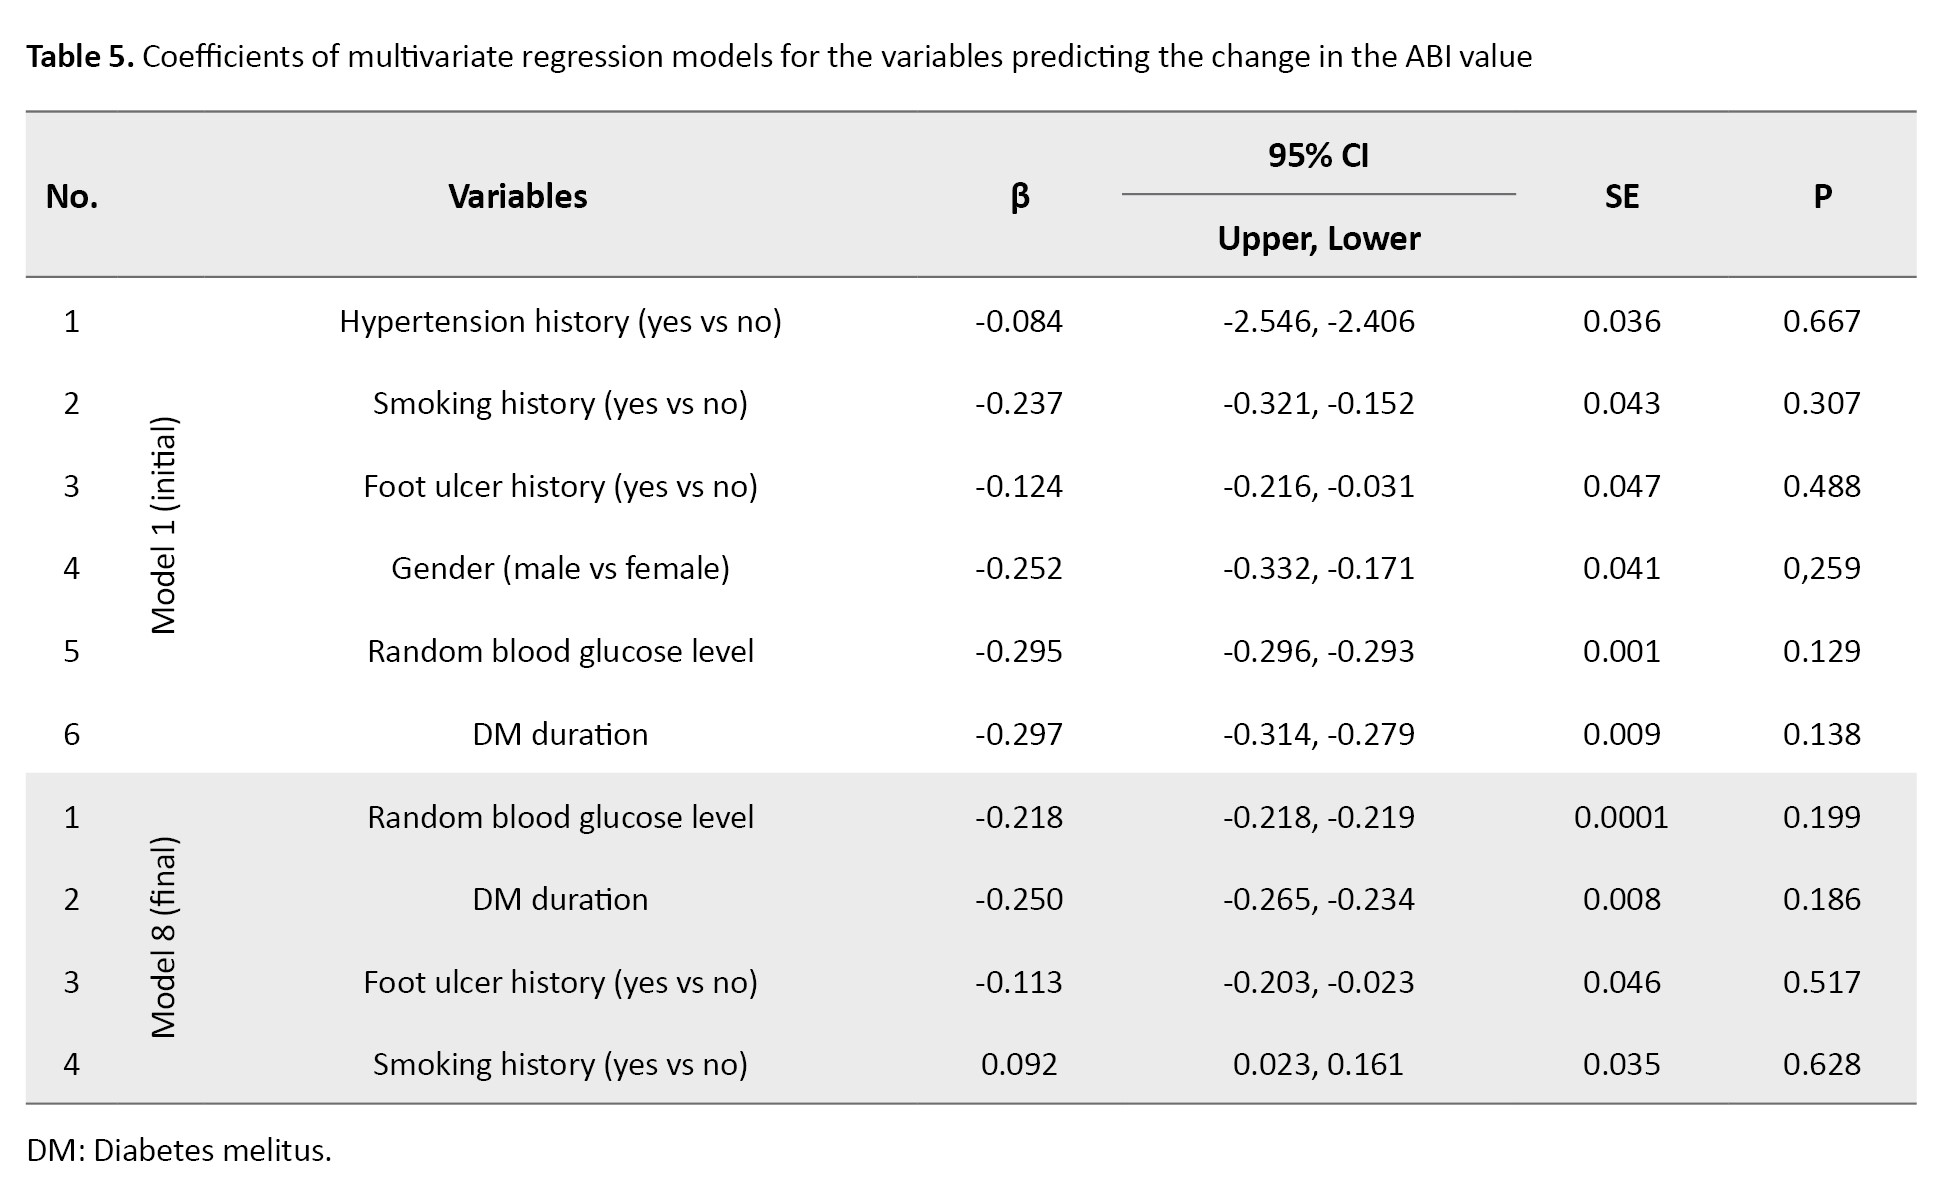Click the Hypertension history variable row
Image resolution: width=1958 pixels, height=1201 pixels.
pyautogui.click(x=560, y=321)
